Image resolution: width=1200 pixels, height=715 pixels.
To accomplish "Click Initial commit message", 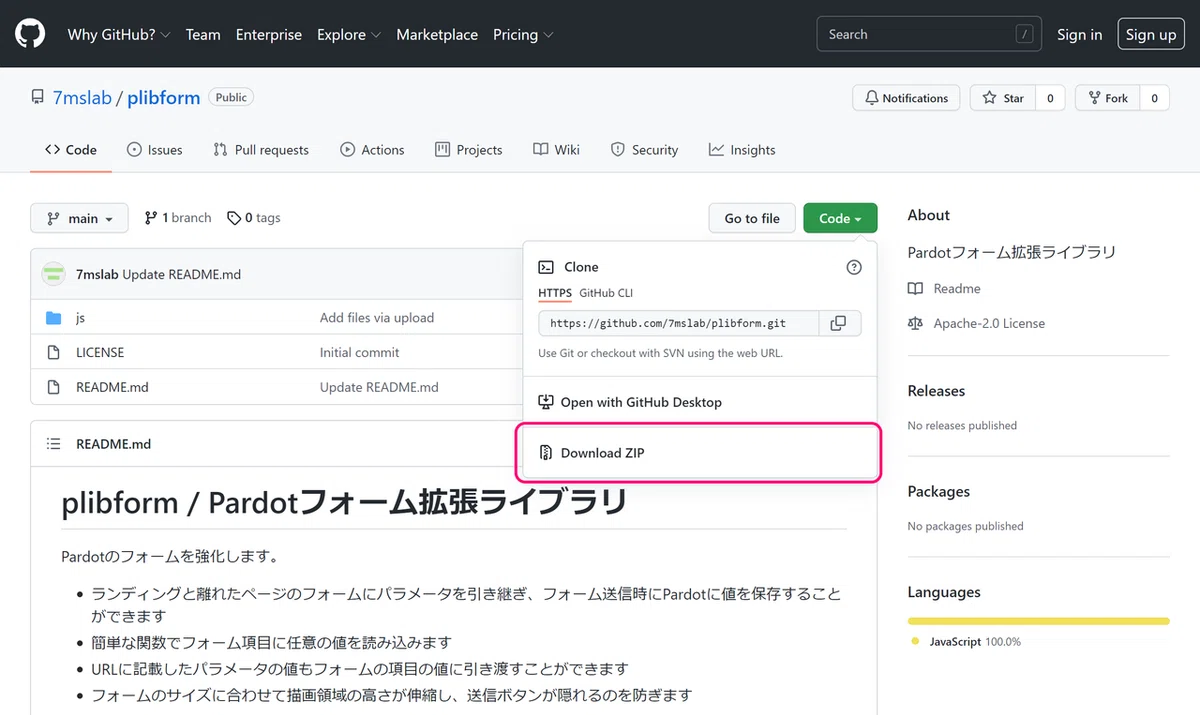I will [x=359, y=353].
